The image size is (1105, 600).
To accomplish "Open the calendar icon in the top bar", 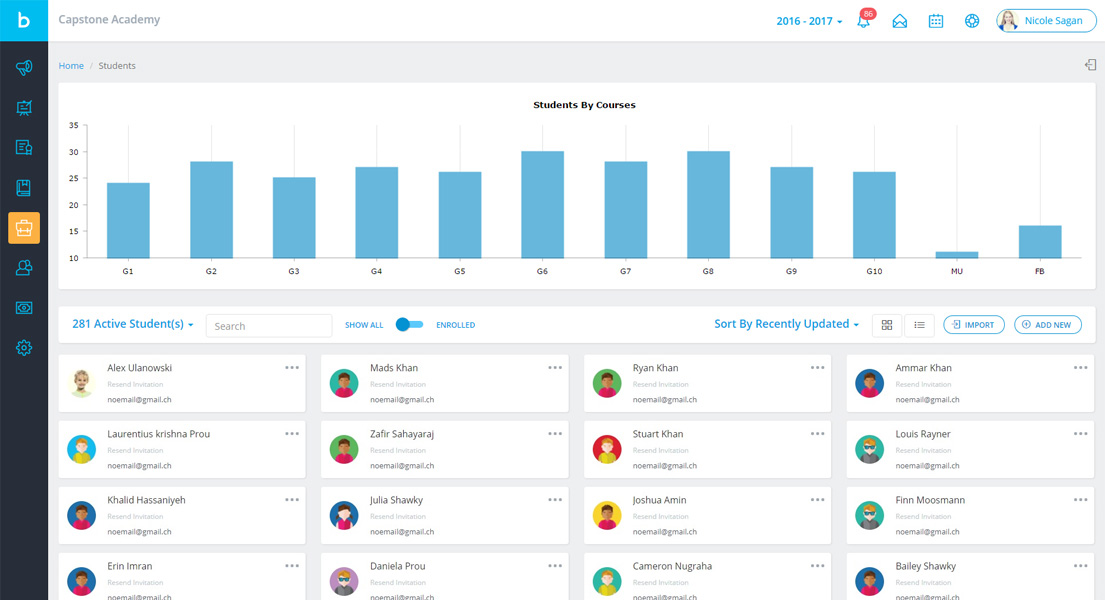I will (936, 20).
